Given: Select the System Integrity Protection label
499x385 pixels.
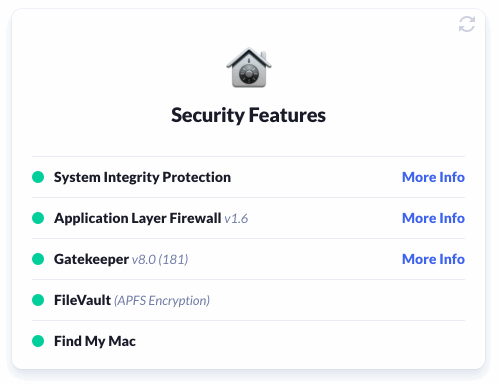Looking at the screenshot, I should [x=142, y=177].
